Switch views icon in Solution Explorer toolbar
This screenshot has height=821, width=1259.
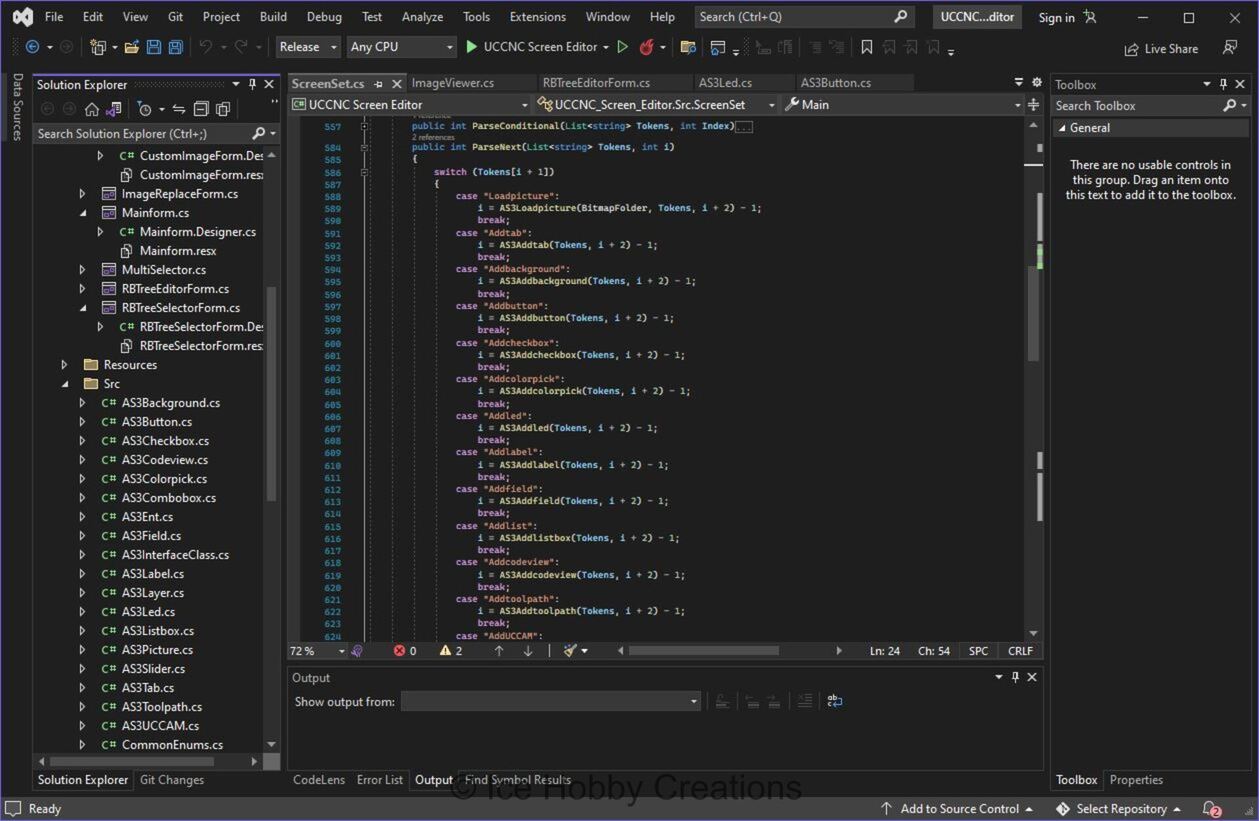point(114,109)
